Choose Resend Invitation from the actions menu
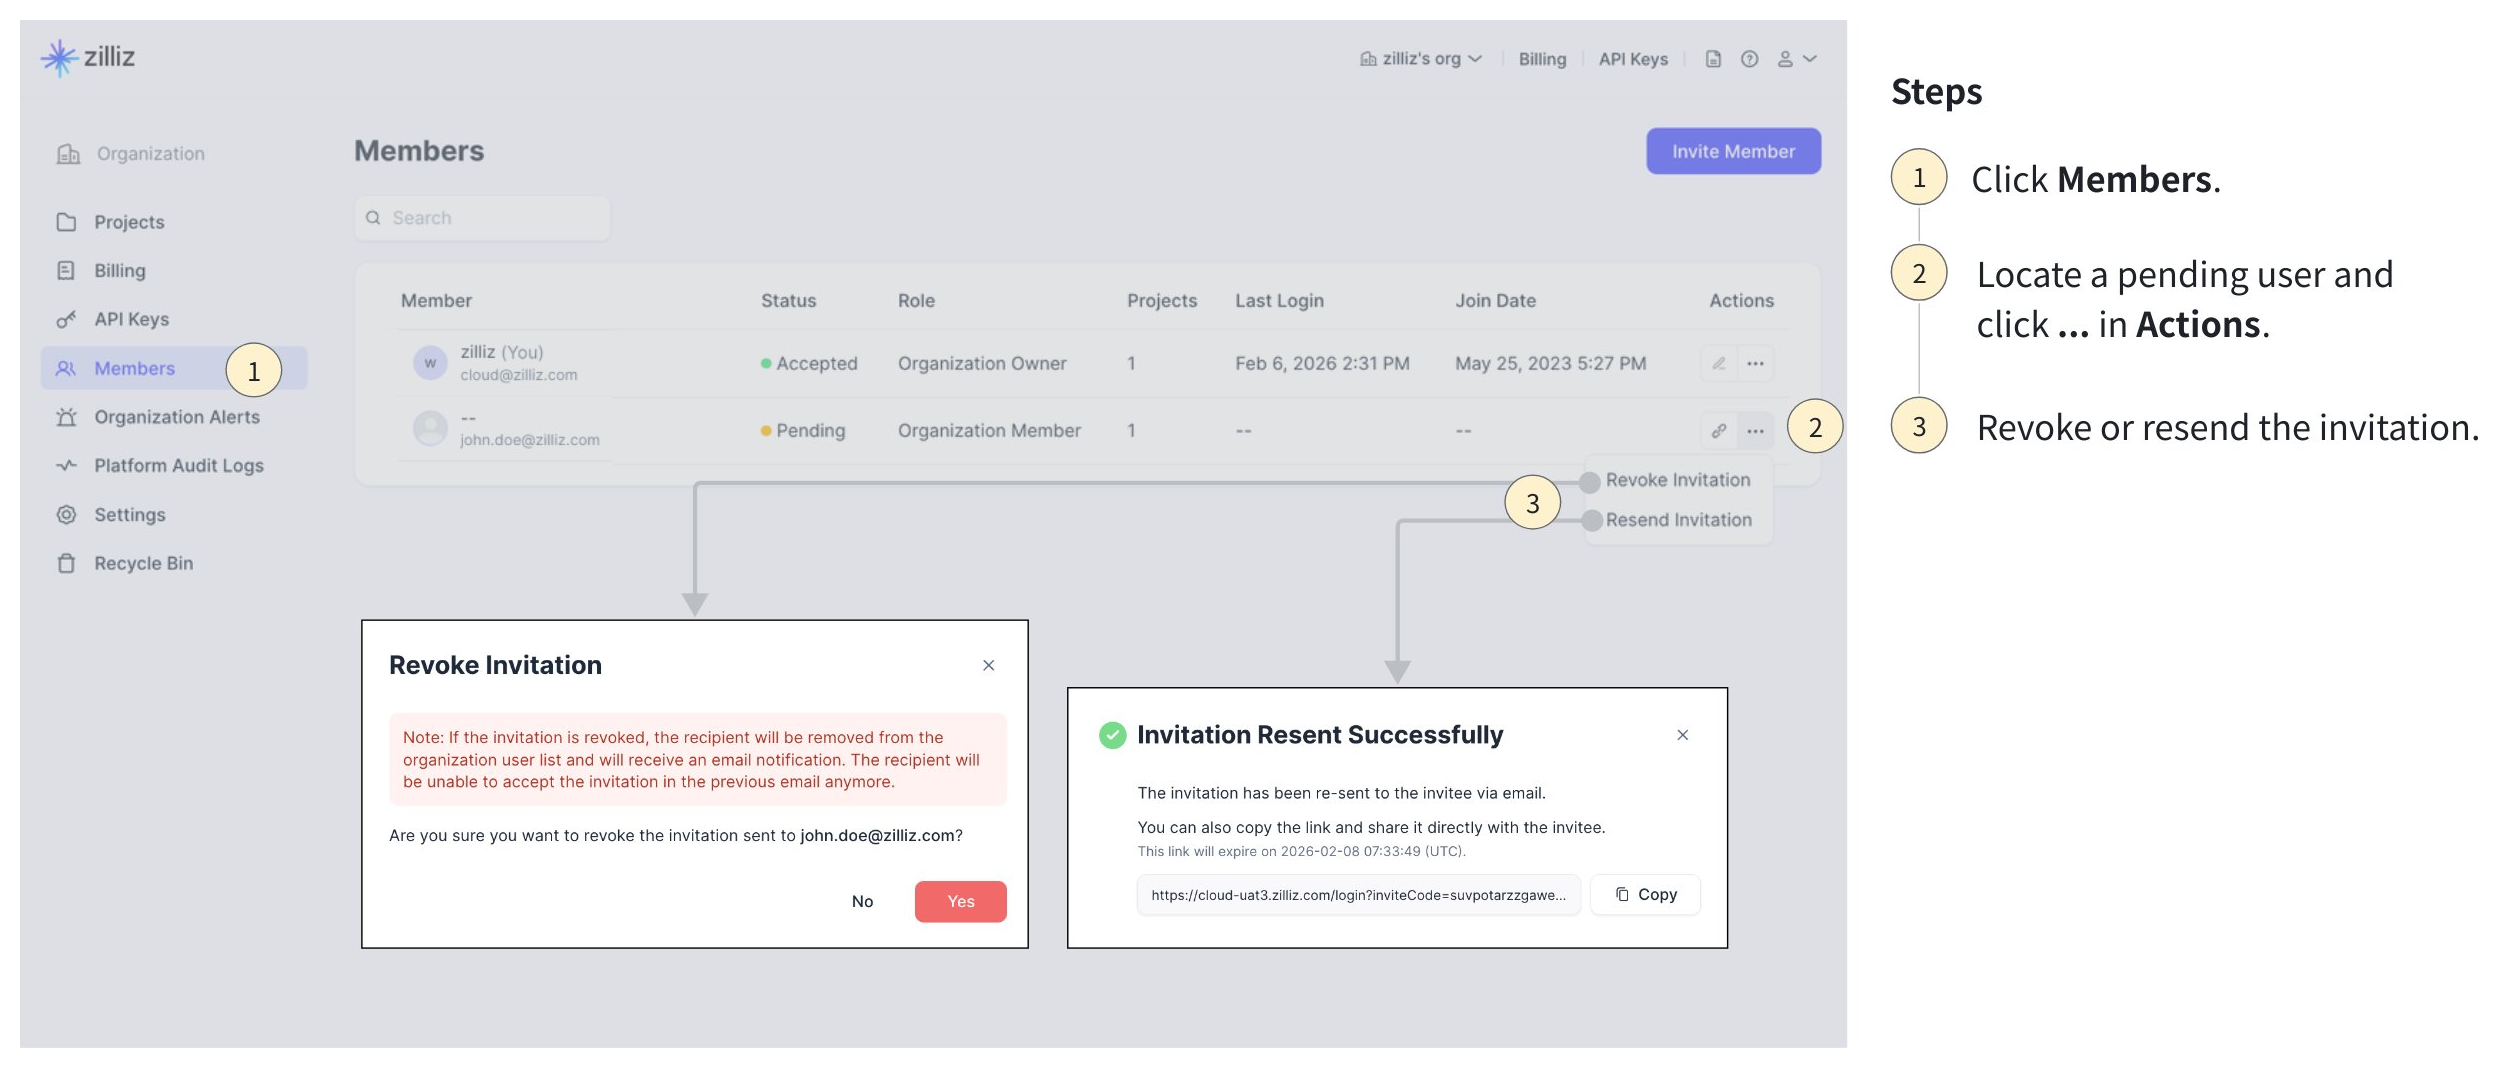This screenshot has width=2498, height=1068. pyautogui.click(x=1678, y=520)
